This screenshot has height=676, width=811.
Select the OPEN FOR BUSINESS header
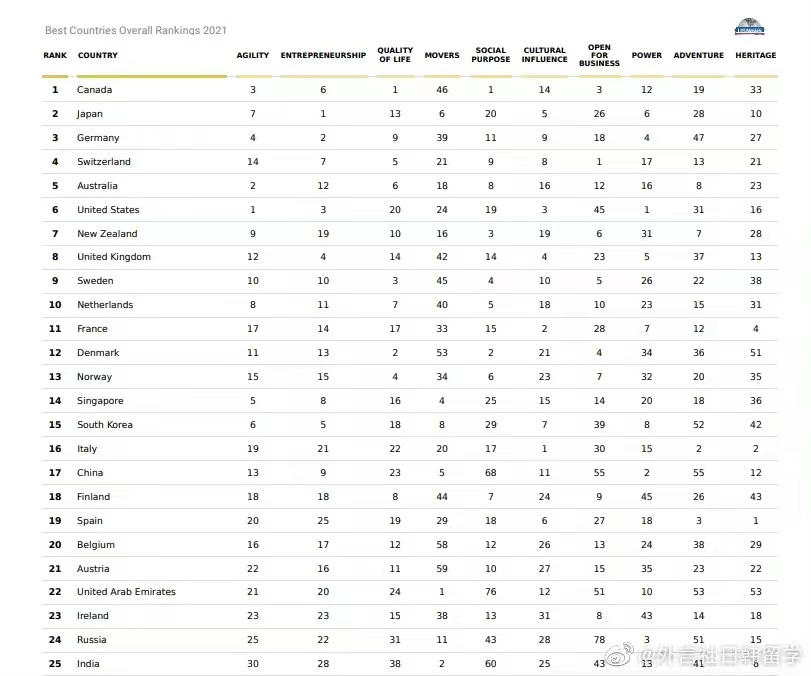coord(599,55)
